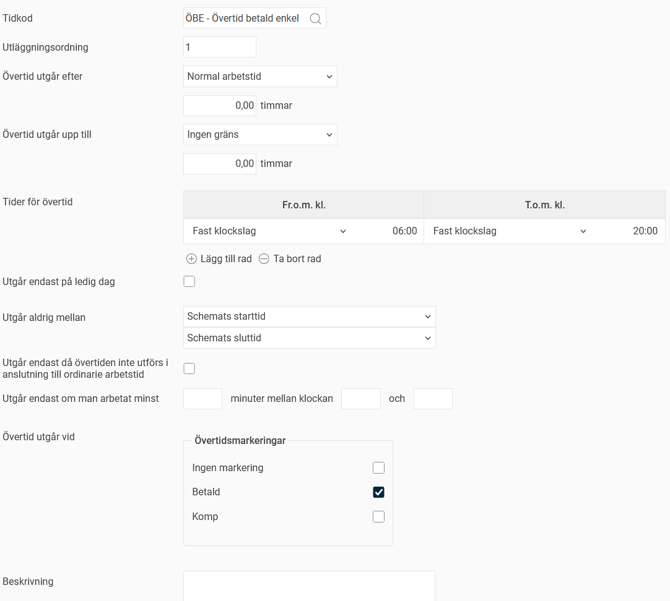Expand the Schemats starttid dropdown
Image resolution: width=670 pixels, height=601 pixels.
click(309, 317)
